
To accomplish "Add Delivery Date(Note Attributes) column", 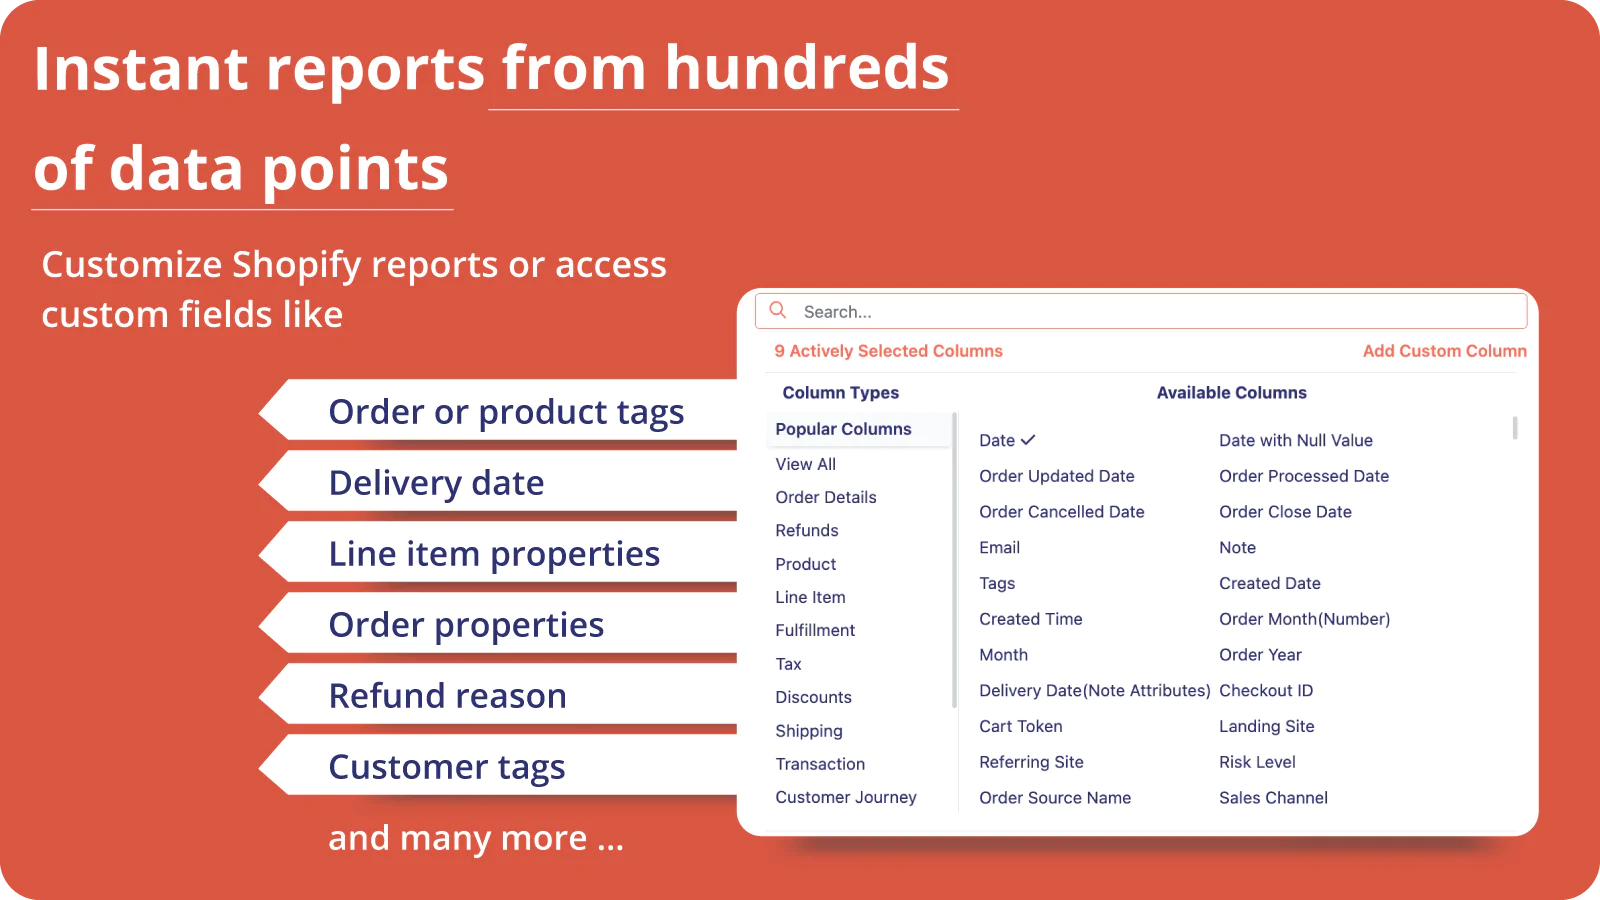I will (1095, 690).
